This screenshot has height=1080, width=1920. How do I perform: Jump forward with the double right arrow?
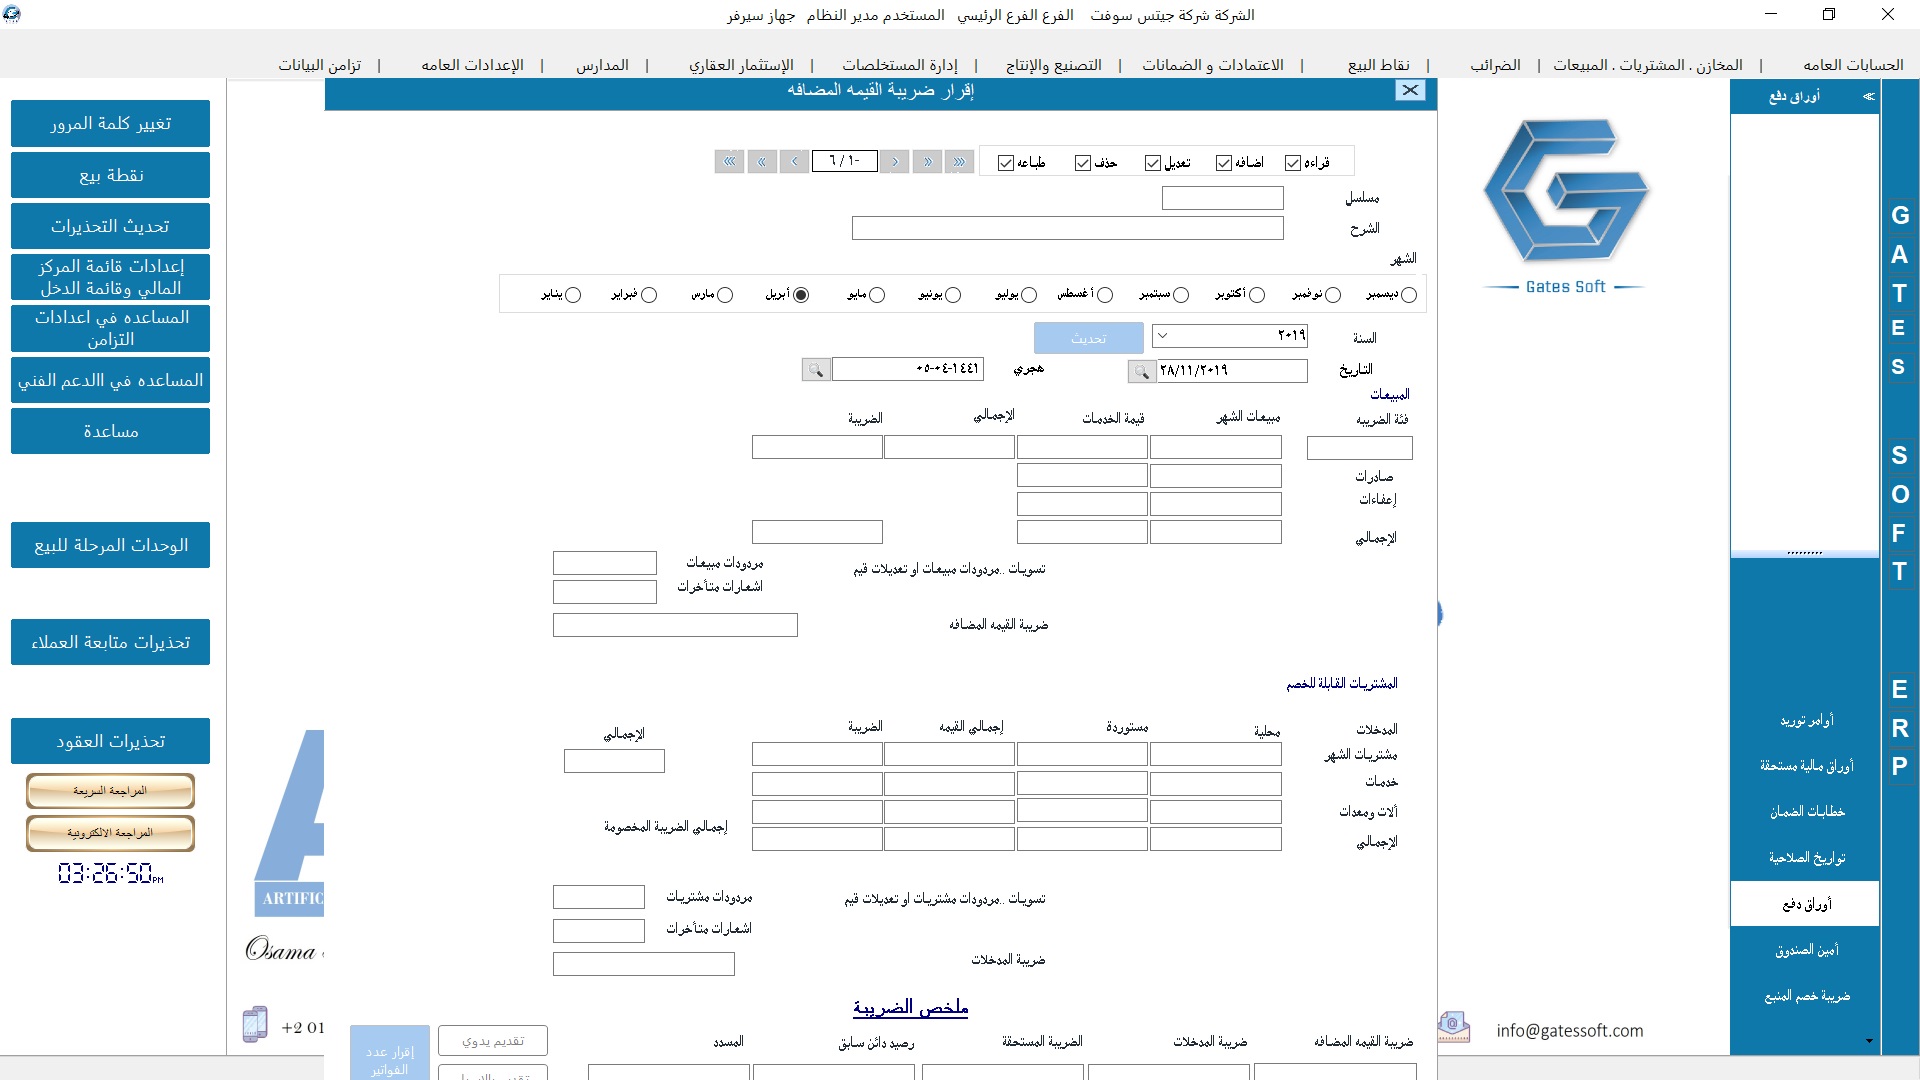click(928, 161)
